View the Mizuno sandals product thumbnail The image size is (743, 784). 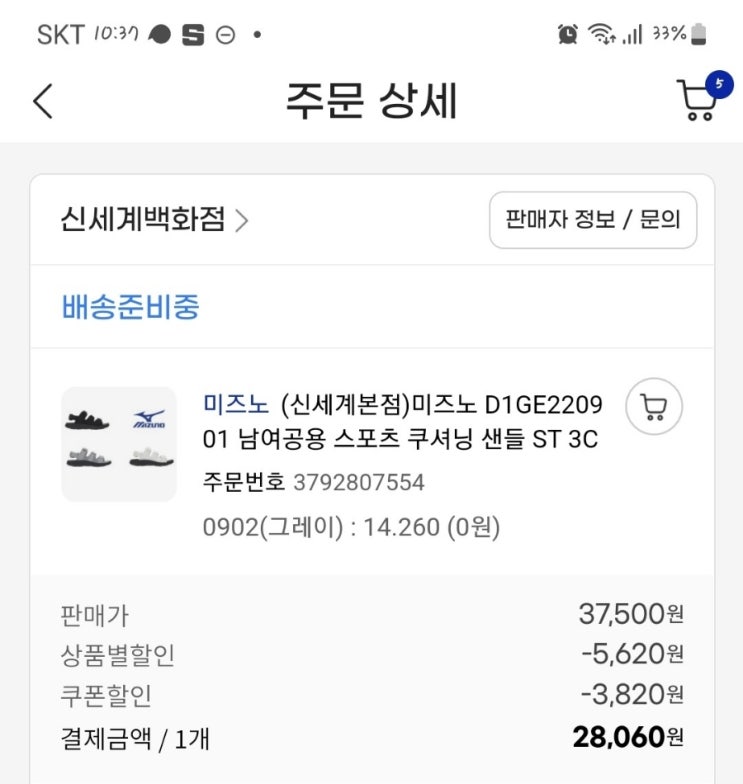tap(119, 443)
